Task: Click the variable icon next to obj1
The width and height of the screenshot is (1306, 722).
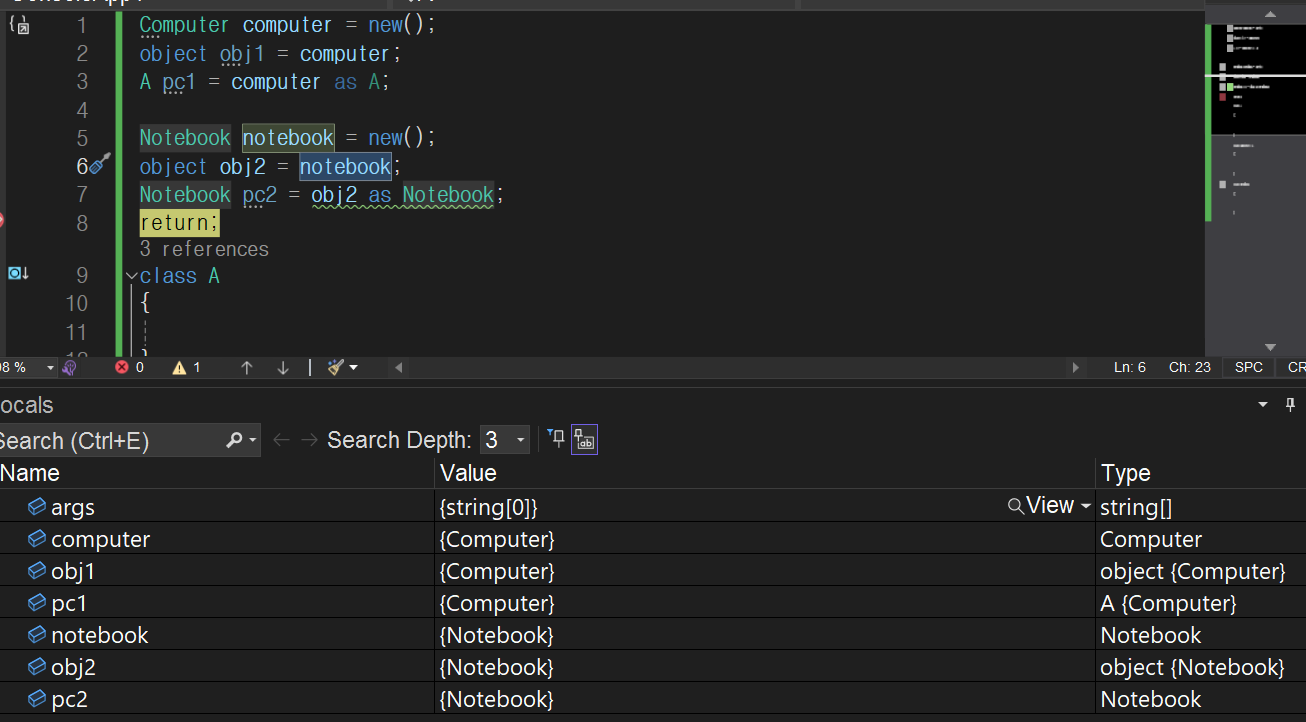Action: (36, 571)
